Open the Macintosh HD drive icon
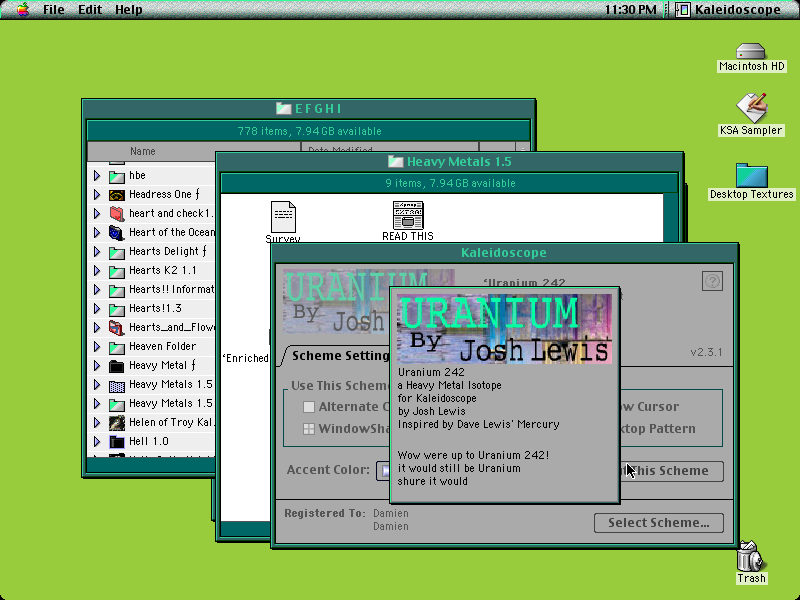The image size is (800, 600). (x=751, y=52)
